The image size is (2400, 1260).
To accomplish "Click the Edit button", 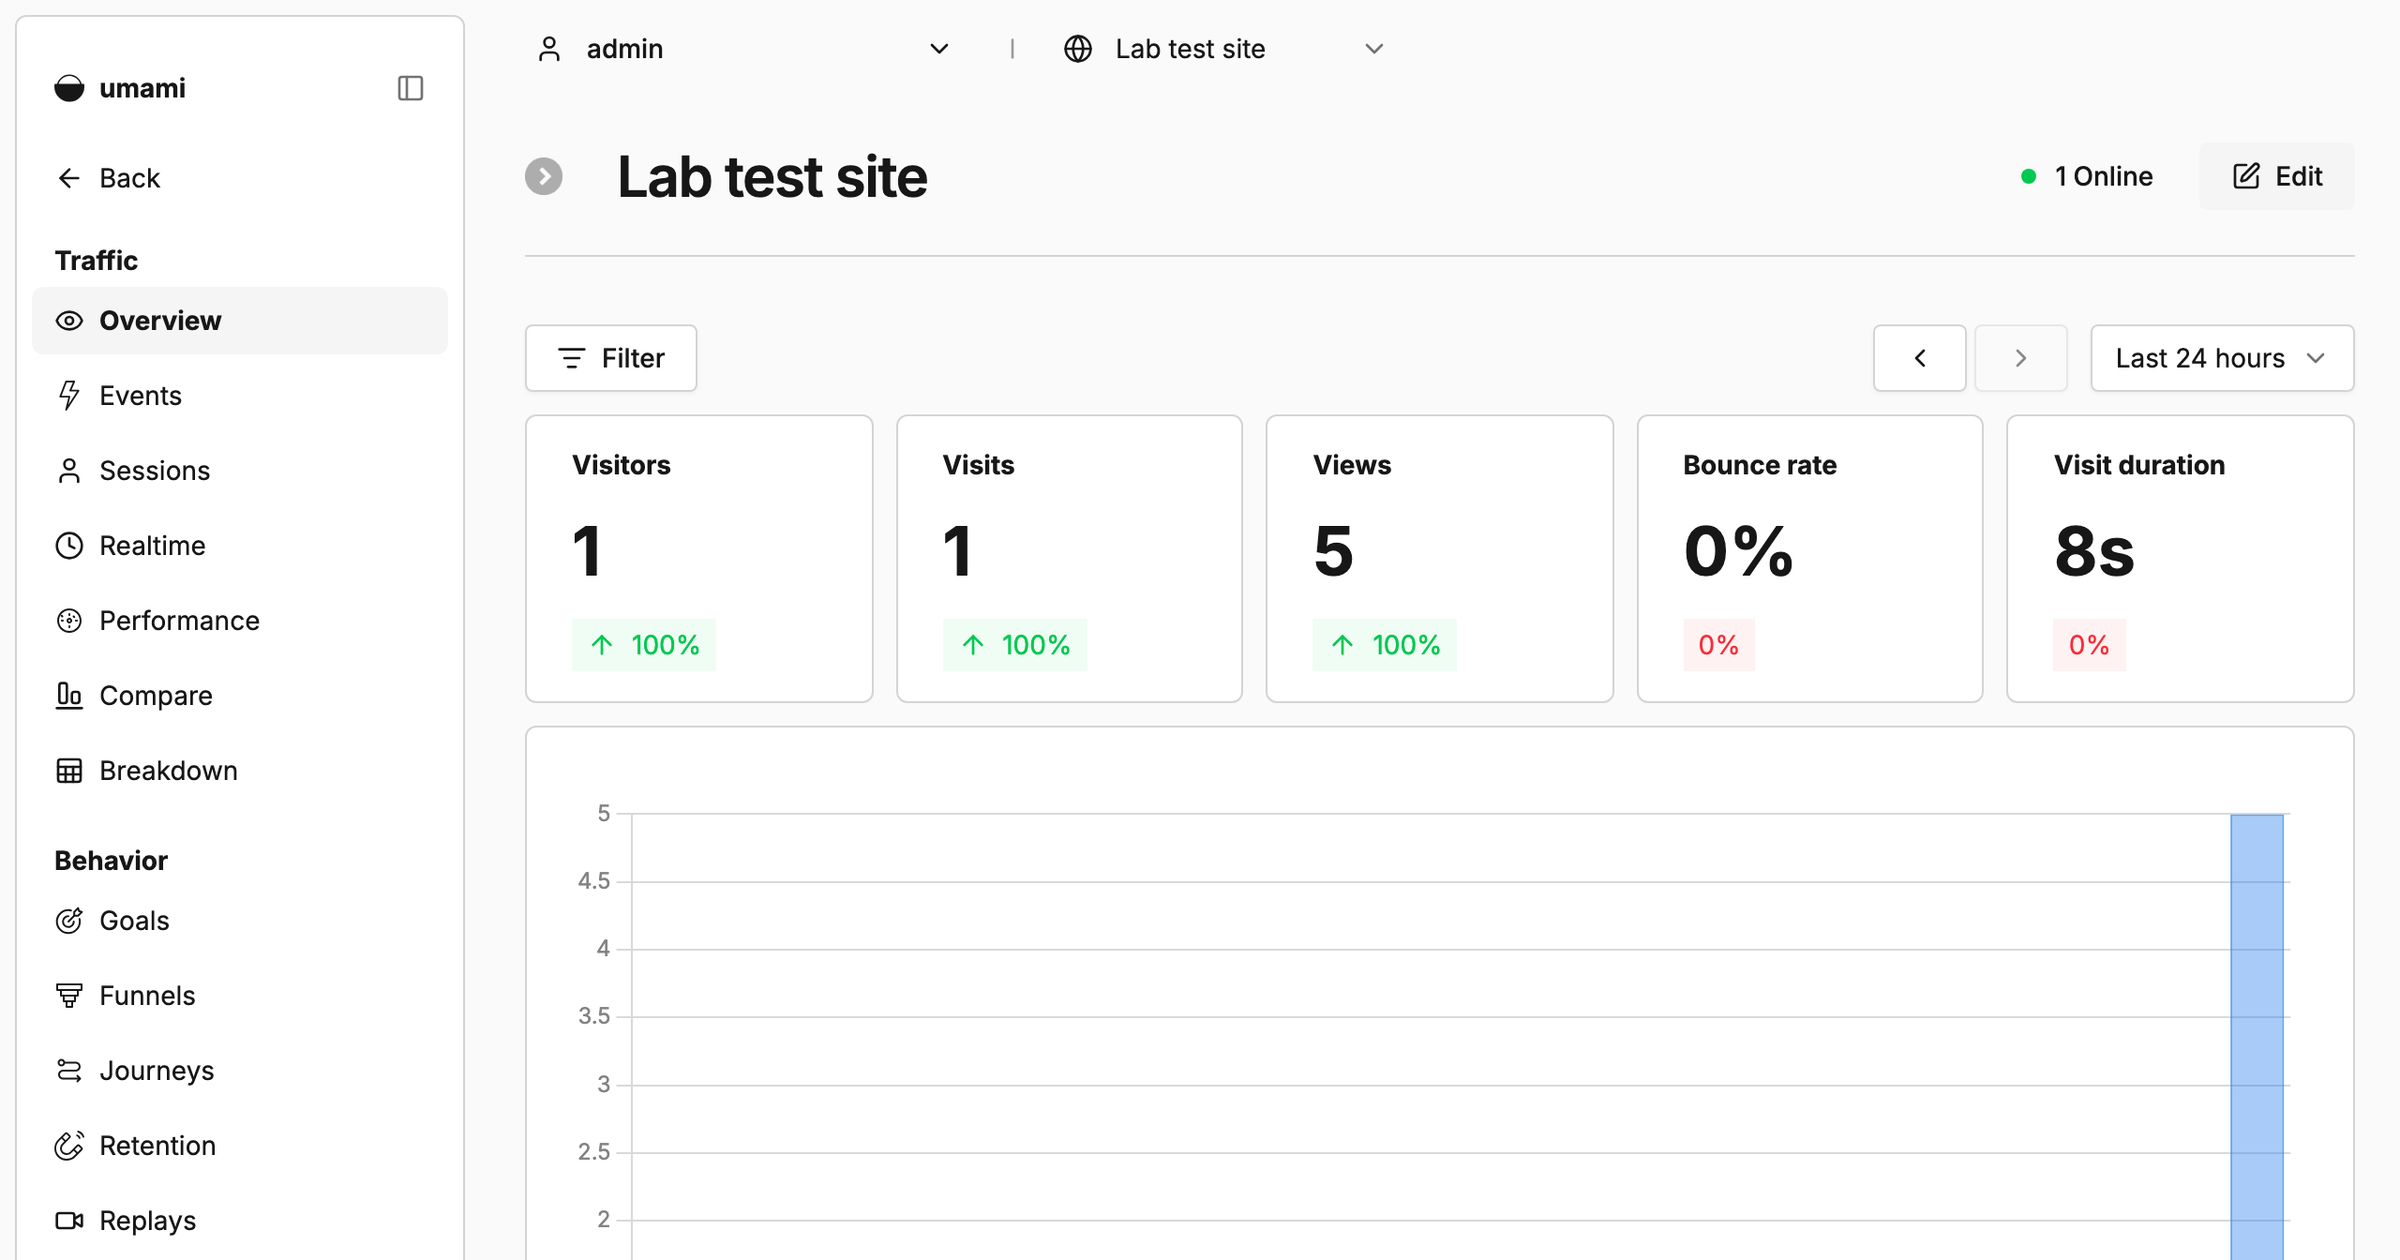I will click(x=2277, y=177).
